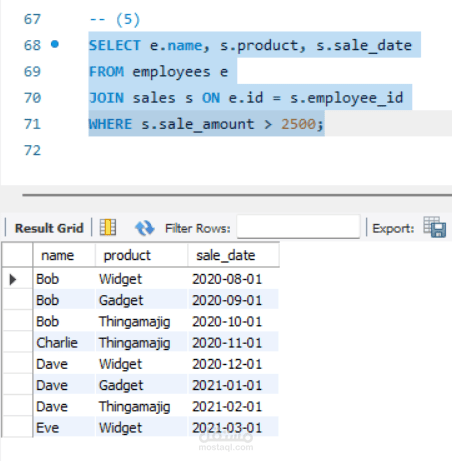Select the date cell '2021-03-01'
Viewport: 452px width, 461px height.
coord(233,428)
